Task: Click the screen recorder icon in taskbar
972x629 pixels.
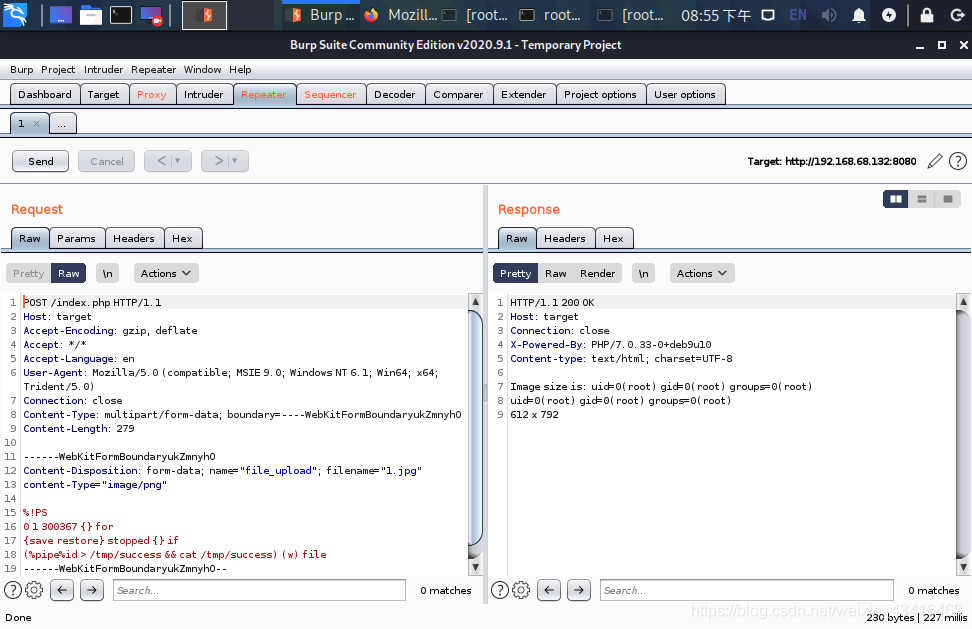Action: click(151, 15)
